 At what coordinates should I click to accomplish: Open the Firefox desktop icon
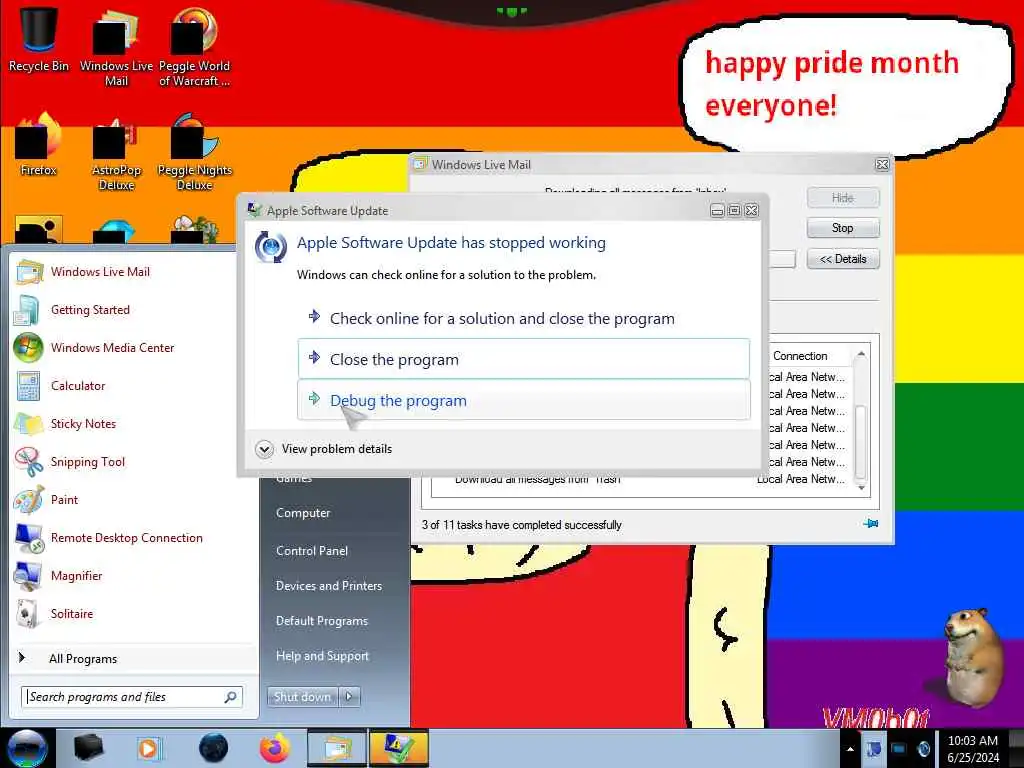[39, 145]
